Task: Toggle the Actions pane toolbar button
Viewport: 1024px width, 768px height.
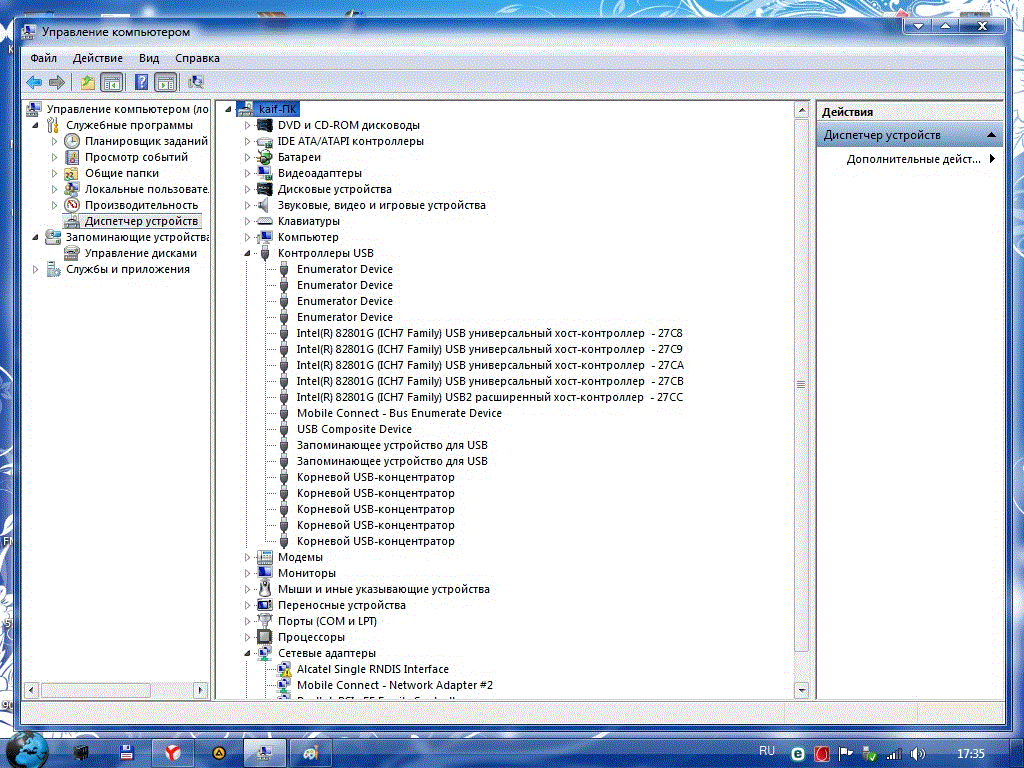Action: (166, 82)
